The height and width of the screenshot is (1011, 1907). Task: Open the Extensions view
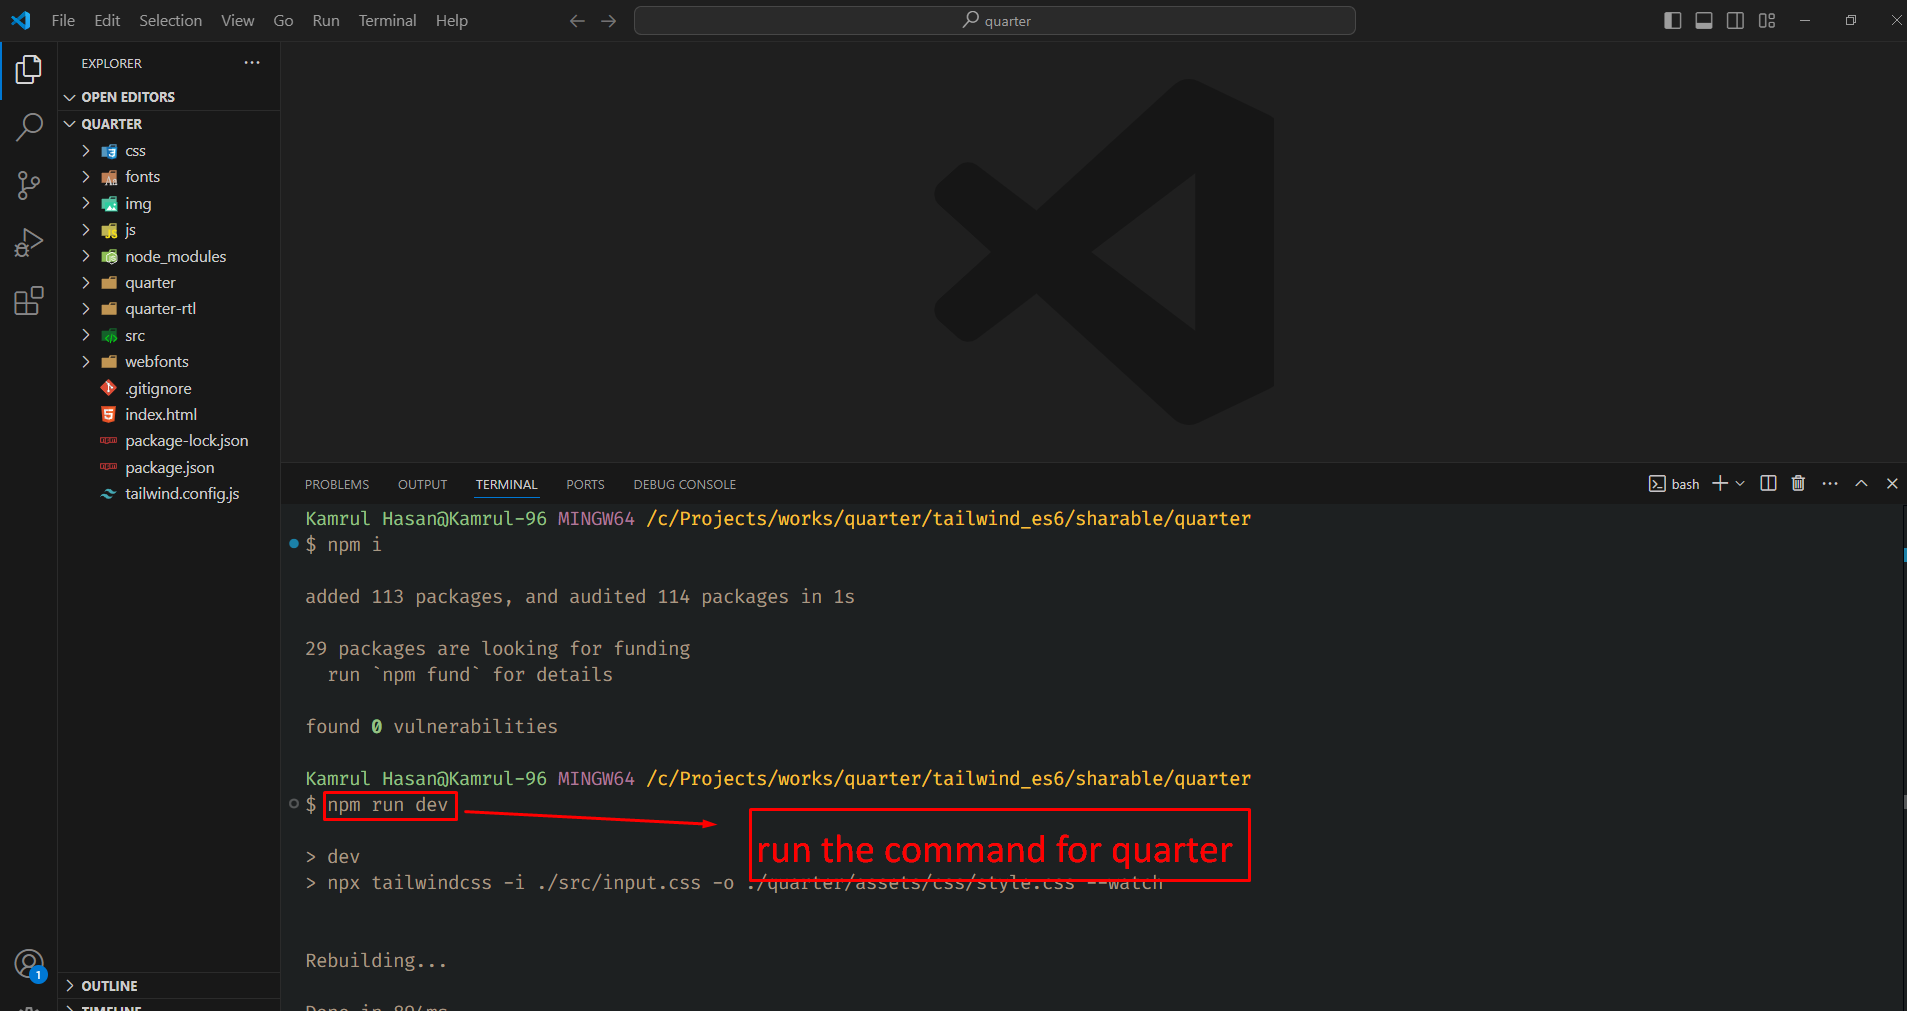29,301
